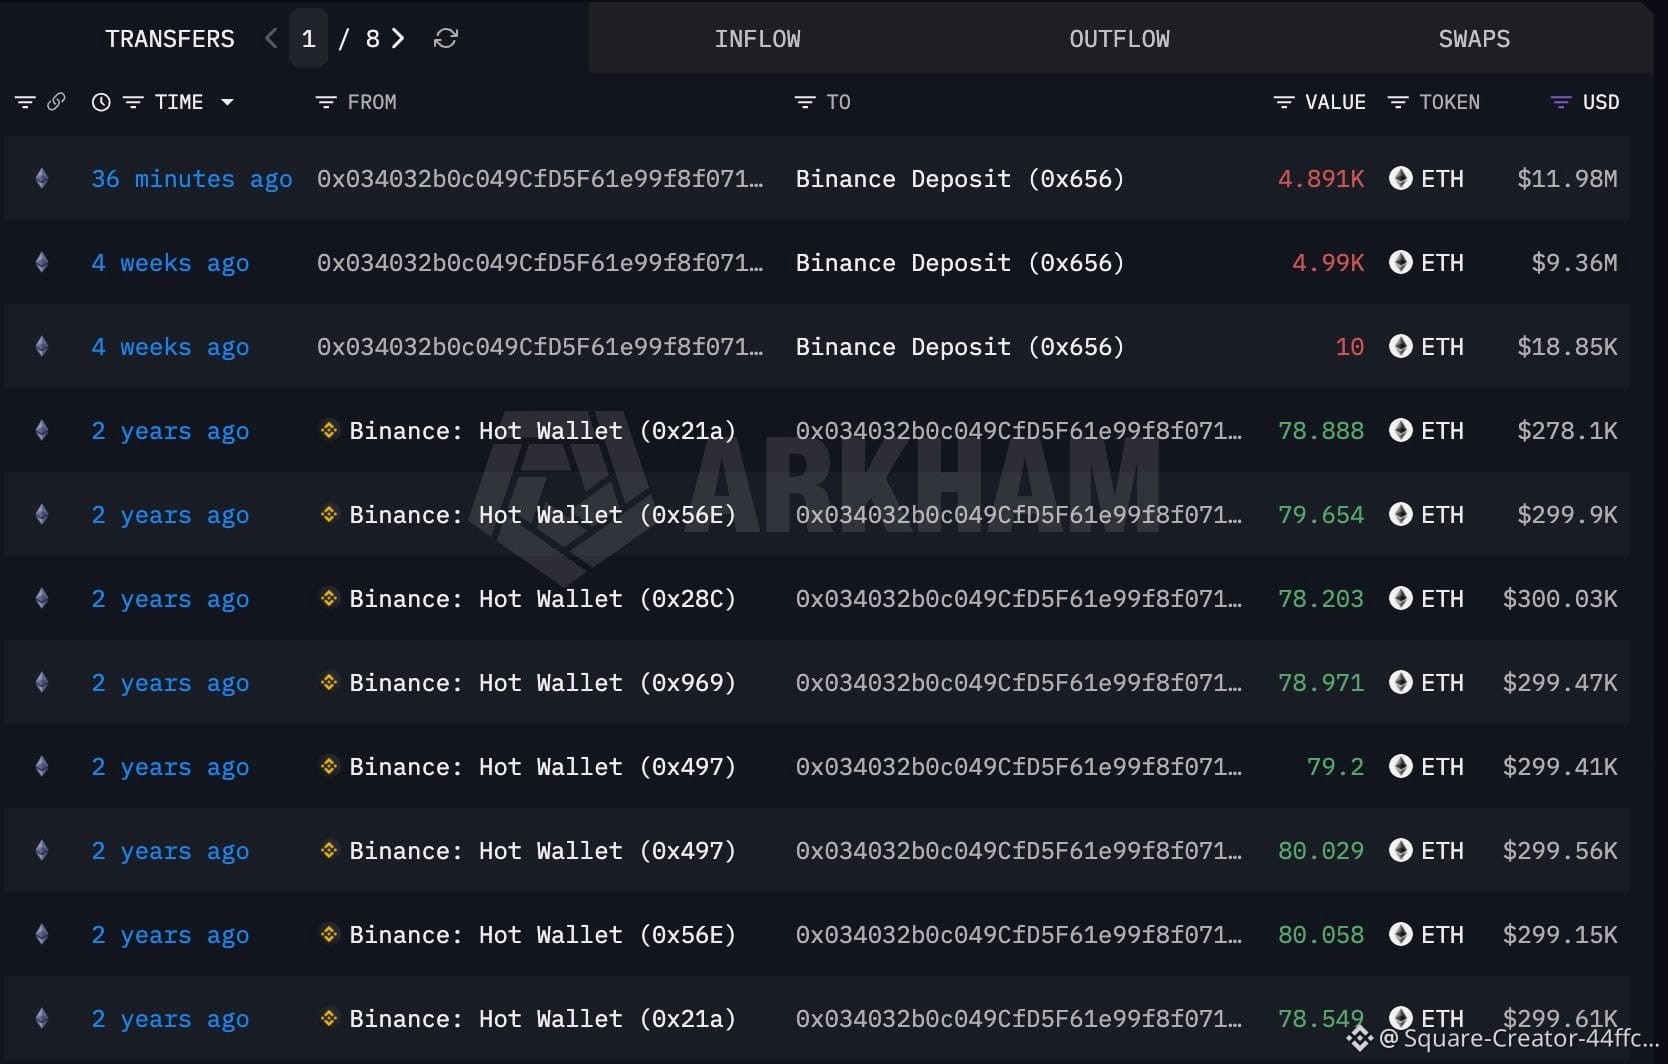1668x1064 pixels.
Task: Switch to the OUTFLOW tab
Action: point(1119,39)
